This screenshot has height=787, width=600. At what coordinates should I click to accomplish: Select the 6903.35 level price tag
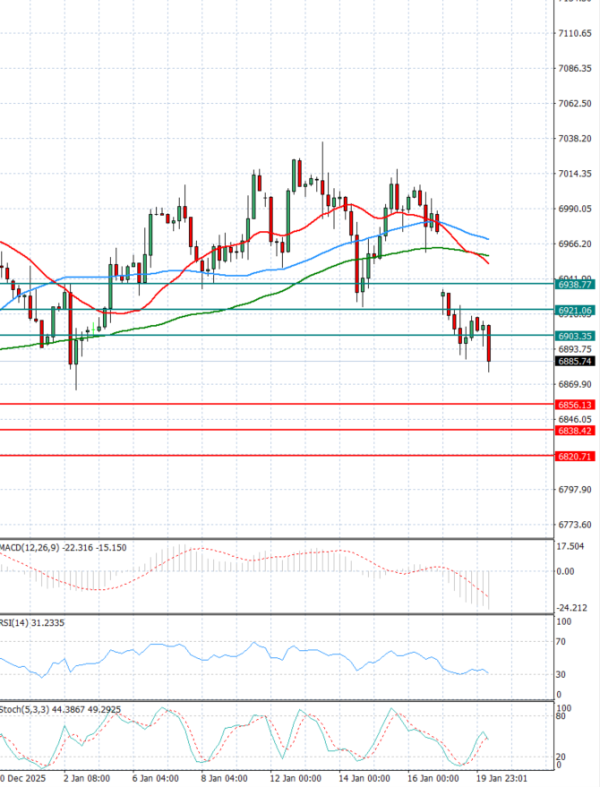pyautogui.click(x=575, y=336)
